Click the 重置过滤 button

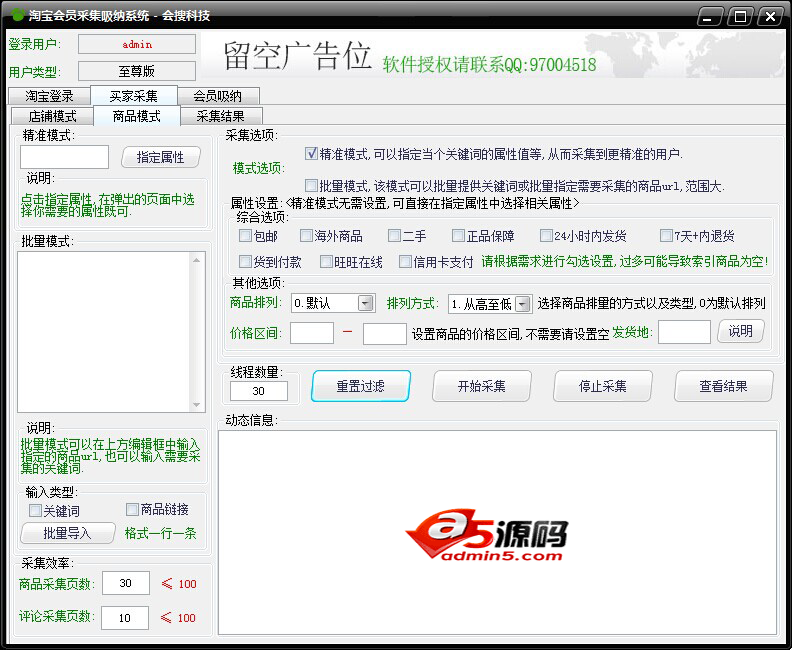coord(360,386)
